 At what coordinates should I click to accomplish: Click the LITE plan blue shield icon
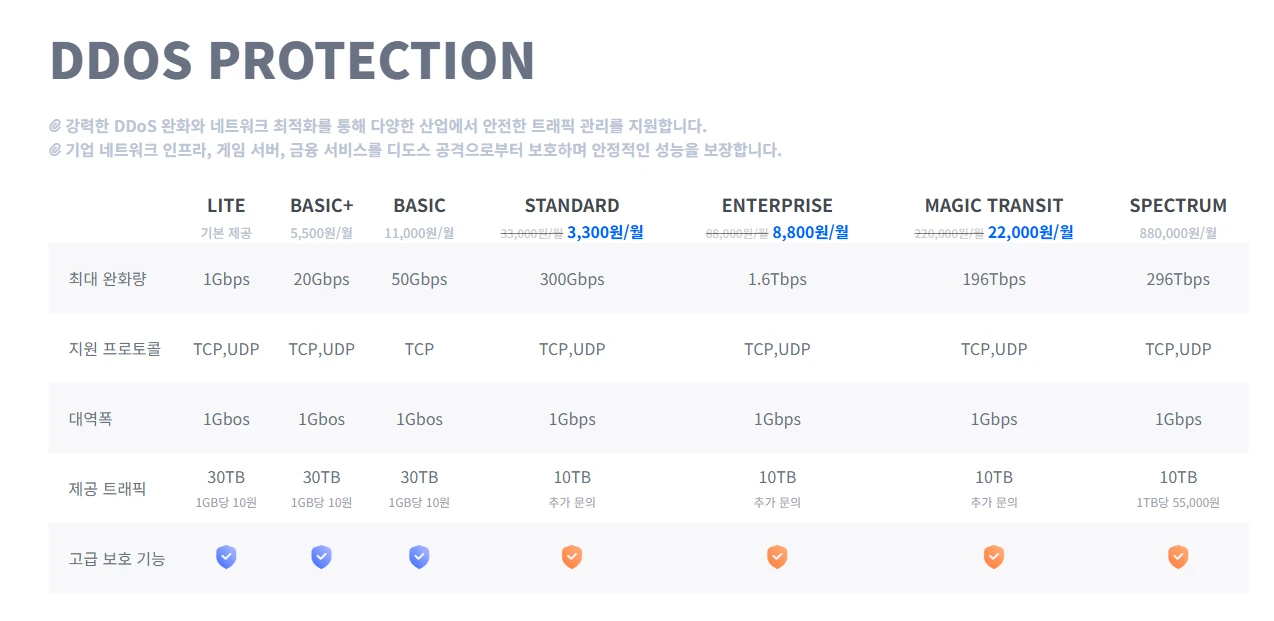227,557
